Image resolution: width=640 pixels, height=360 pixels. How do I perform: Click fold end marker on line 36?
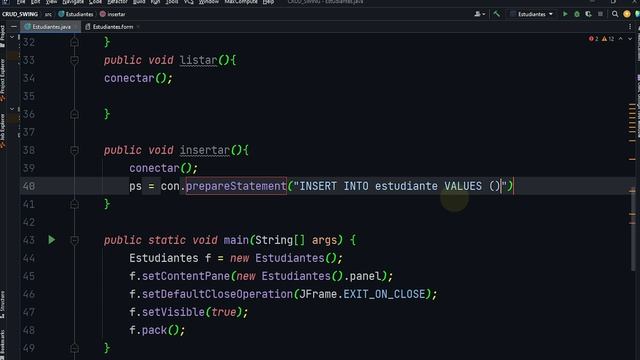[x=74, y=114]
